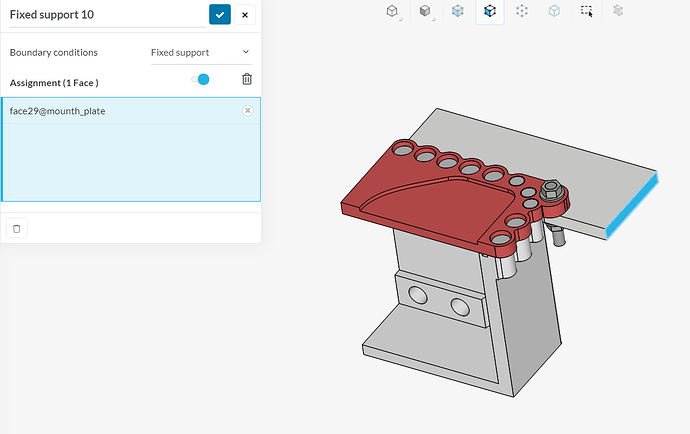This screenshot has height=434, width=690.
Task: Remove face29@mounth_plate from the assignment list
Action: pyautogui.click(x=248, y=110)
